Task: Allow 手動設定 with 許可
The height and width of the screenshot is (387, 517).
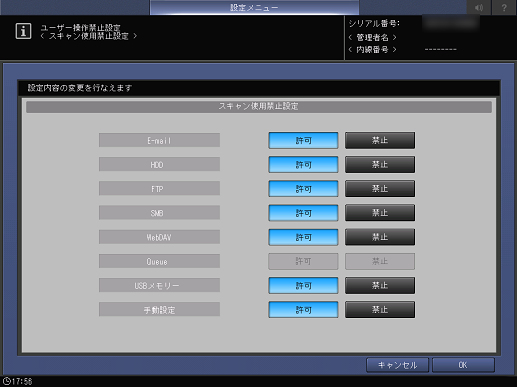Action: click(x=303, y=310)
